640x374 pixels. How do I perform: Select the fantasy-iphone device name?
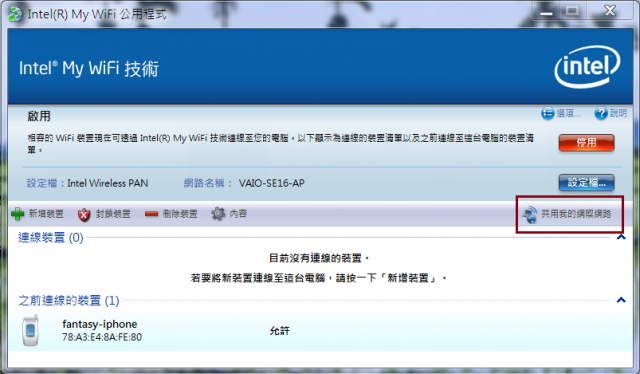pos(100,324)
